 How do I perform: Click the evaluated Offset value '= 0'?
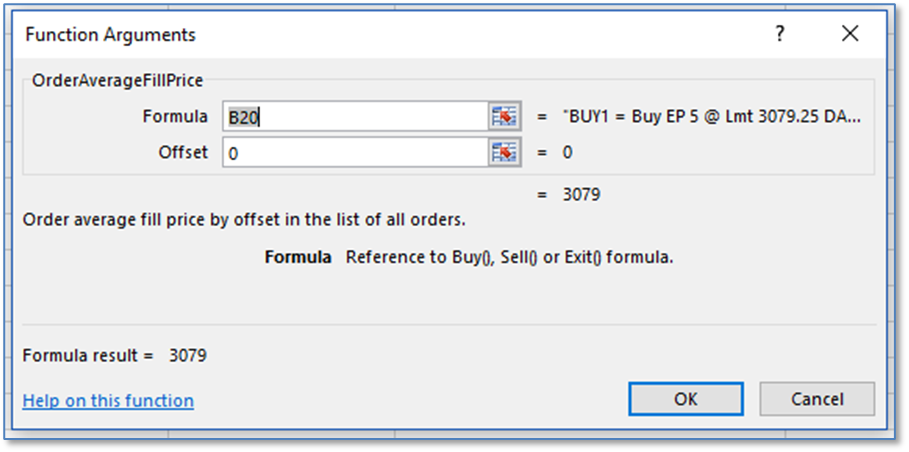coord(561,152)
